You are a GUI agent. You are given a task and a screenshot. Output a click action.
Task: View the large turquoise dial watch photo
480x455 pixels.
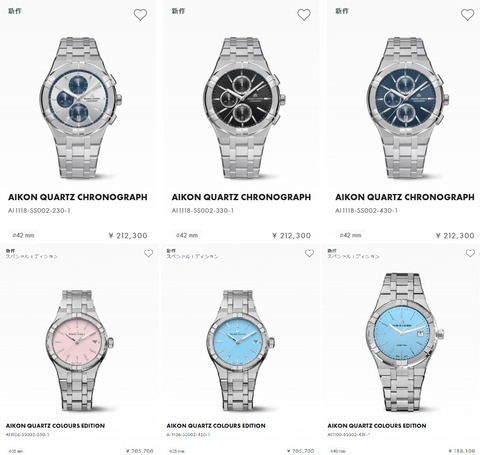(405, 342)
